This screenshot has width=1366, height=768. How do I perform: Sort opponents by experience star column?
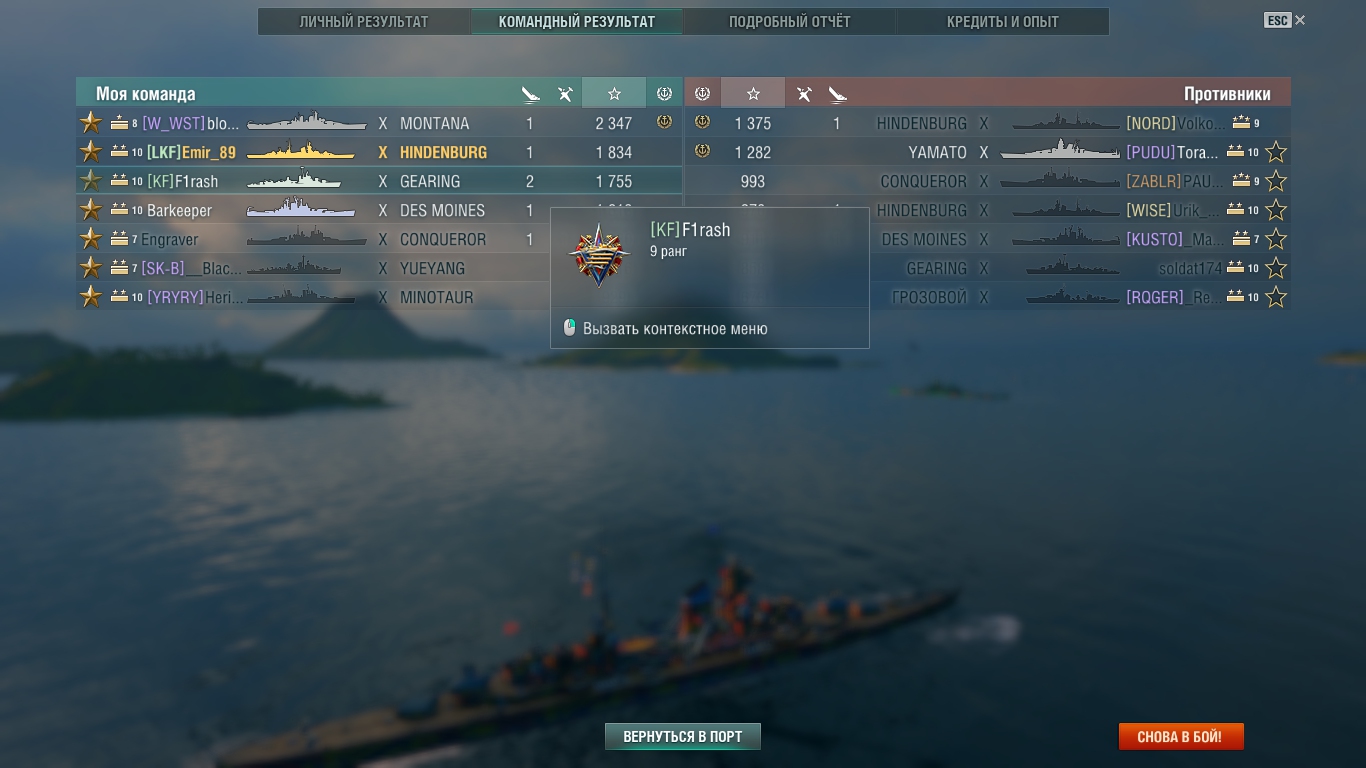pos(753,93)
